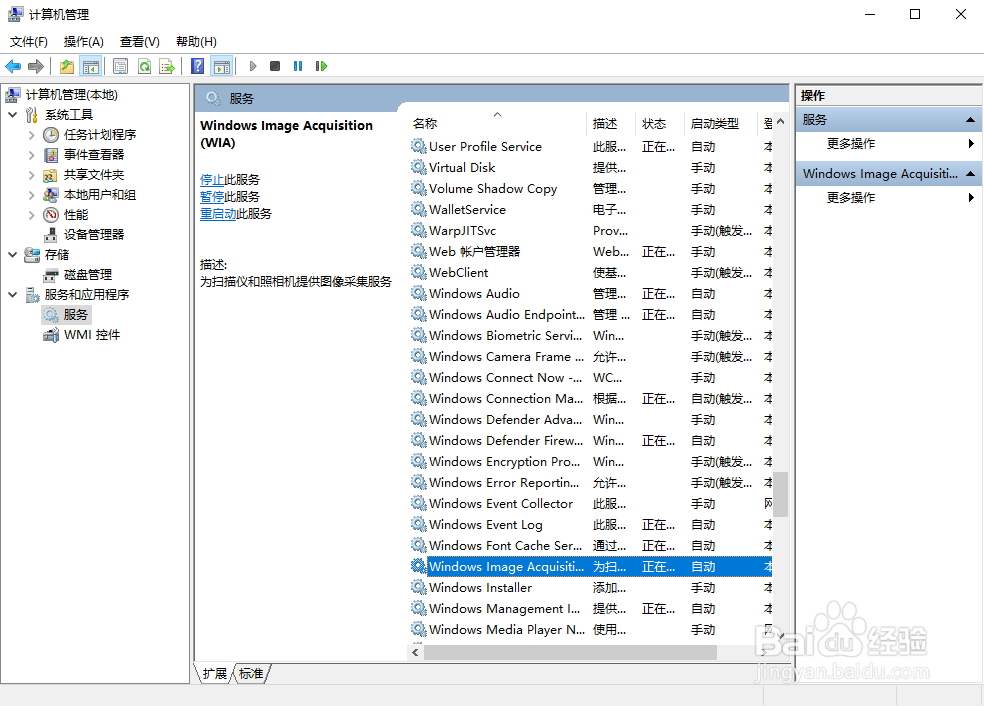Image resolution: width=984 pixels, height=706 pixels.
Task: Open 设备管理器 in the tree
Action: click(94, 235)
